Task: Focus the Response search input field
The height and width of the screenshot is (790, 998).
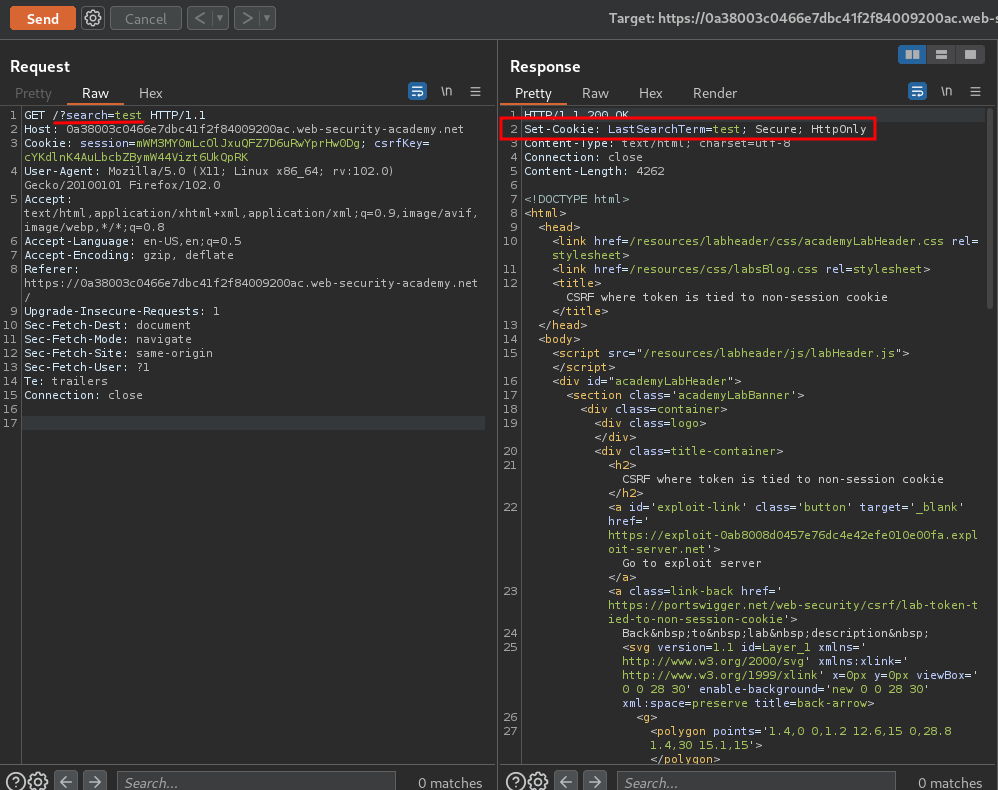Action: coord(756,782)
